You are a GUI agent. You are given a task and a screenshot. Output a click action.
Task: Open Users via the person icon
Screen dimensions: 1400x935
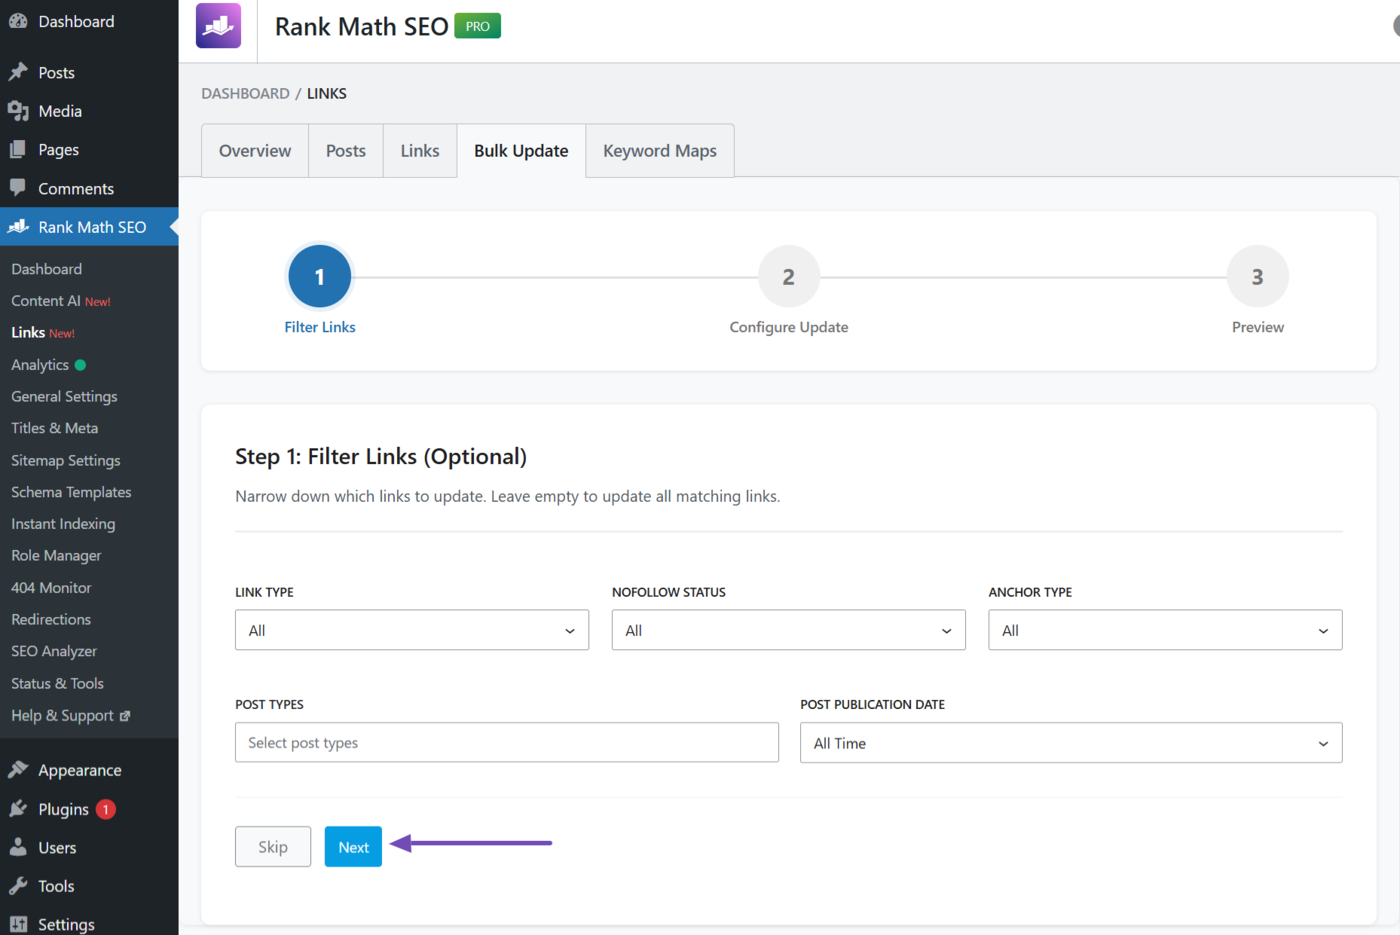click(18, 848)
